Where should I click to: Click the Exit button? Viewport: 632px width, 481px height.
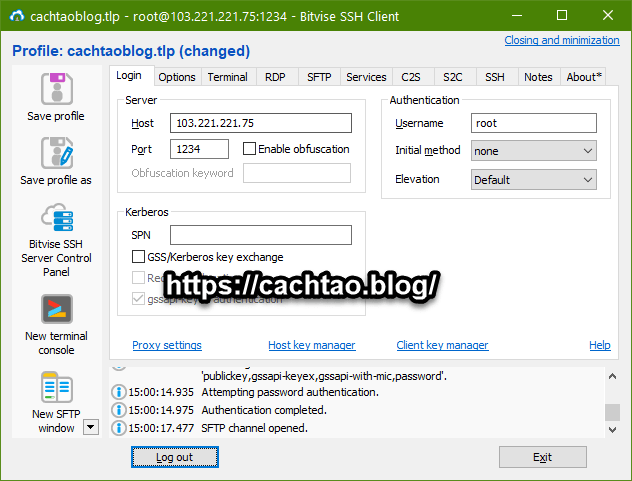click(x=543, y=457)
